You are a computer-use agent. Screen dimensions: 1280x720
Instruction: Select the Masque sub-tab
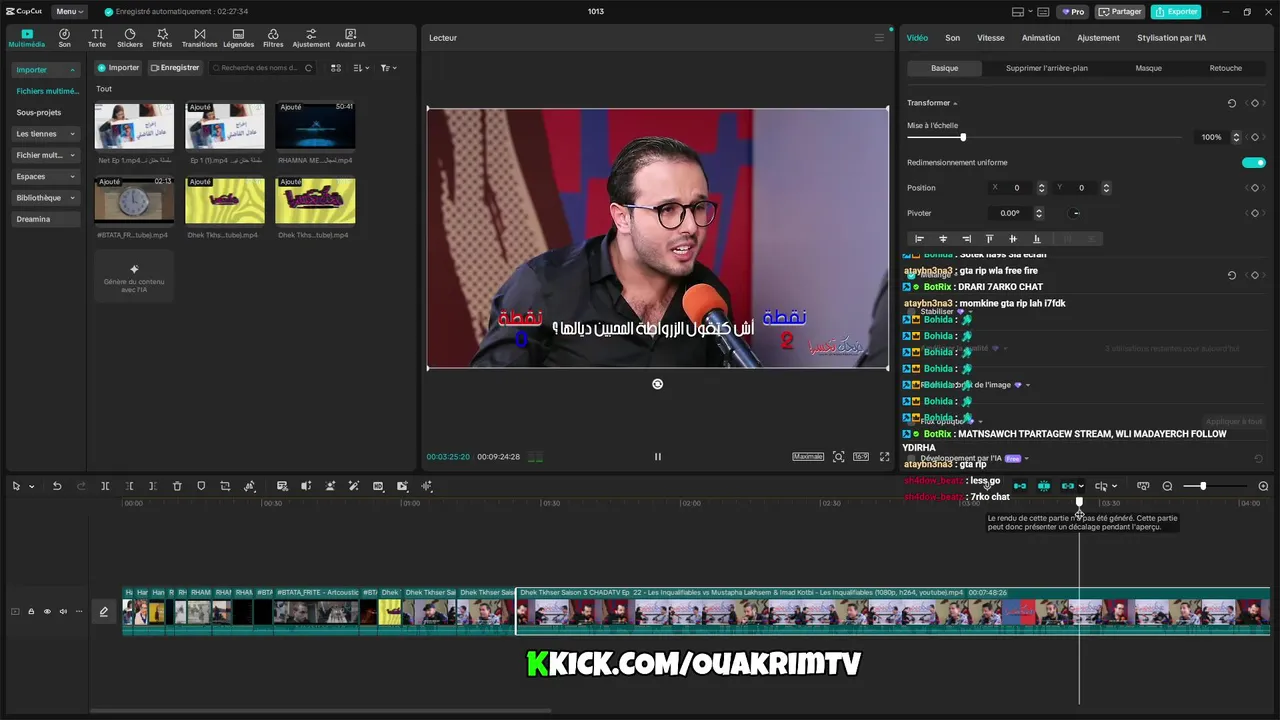point(1148,68)
